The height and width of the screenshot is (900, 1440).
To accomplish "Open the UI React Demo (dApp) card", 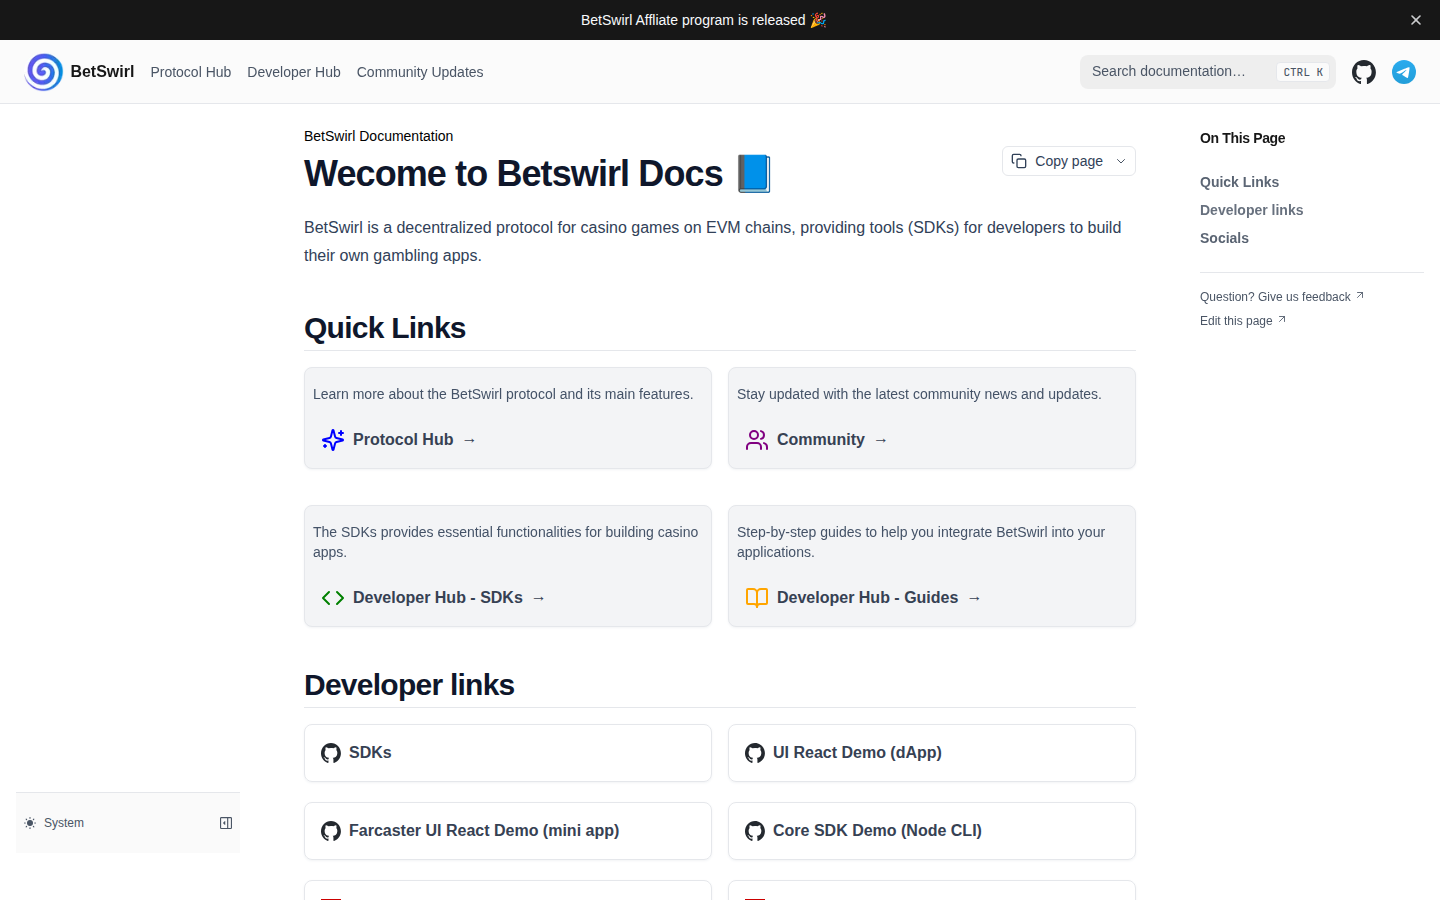I will point(932,753).
